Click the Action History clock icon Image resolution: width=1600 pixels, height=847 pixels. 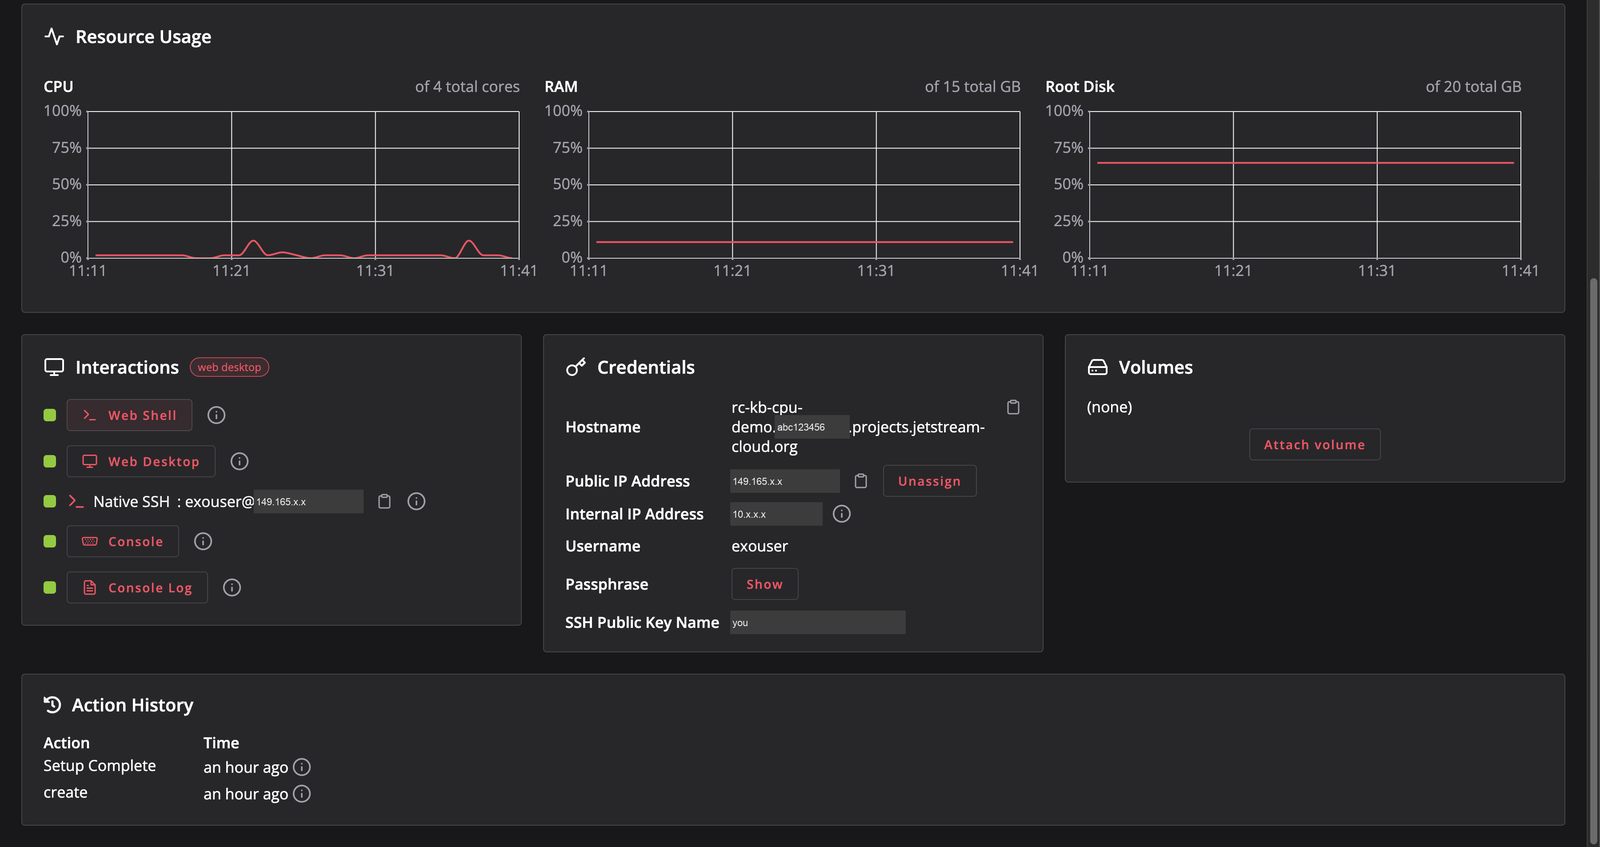click(x=53, y=705)
